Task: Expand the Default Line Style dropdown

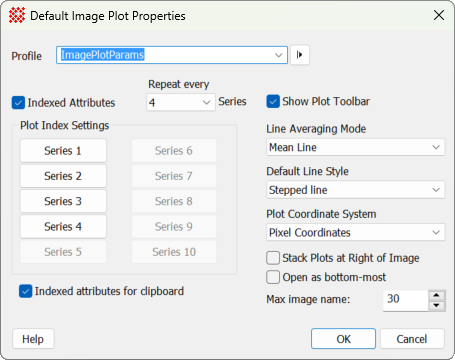Action: click(x=355, y=190)
